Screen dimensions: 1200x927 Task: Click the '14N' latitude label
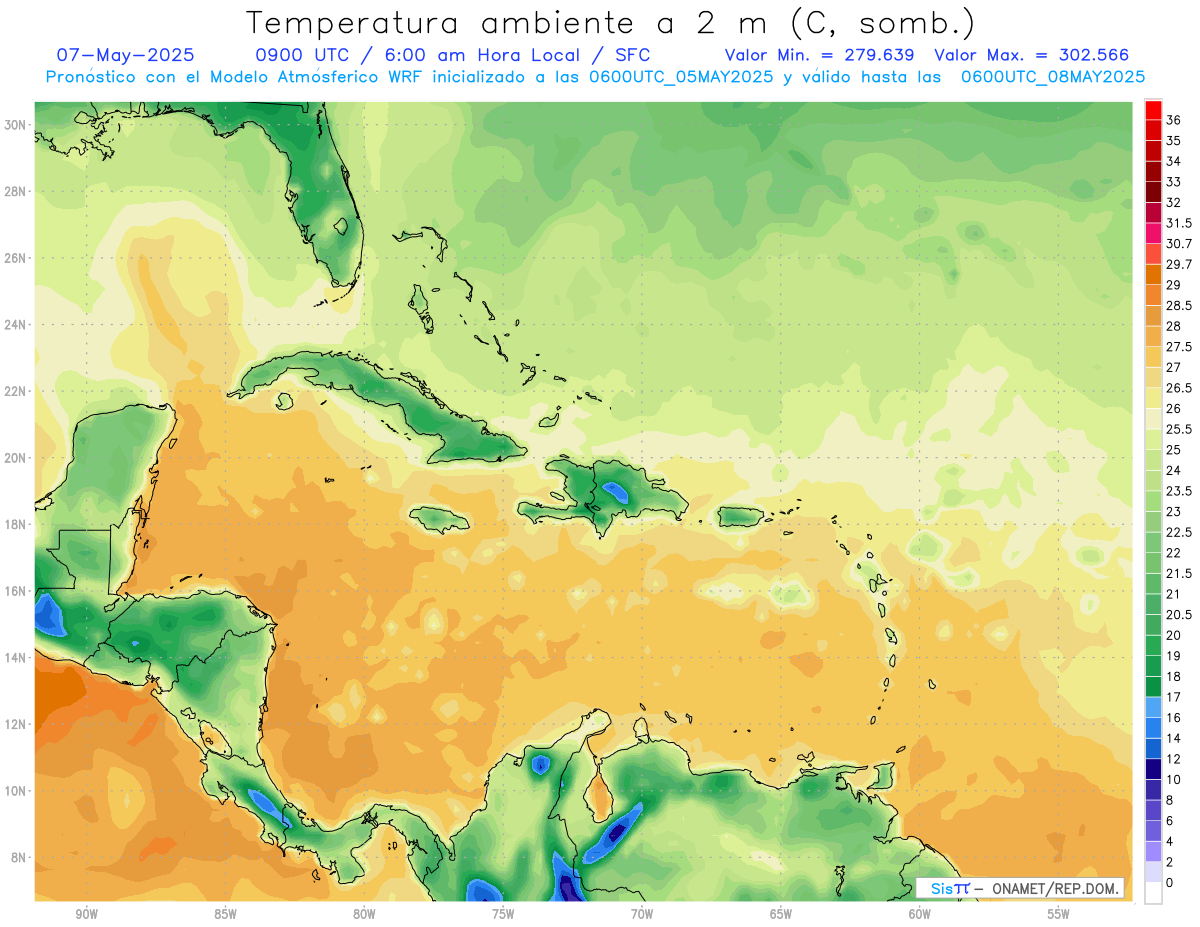(x=15, y=657)
